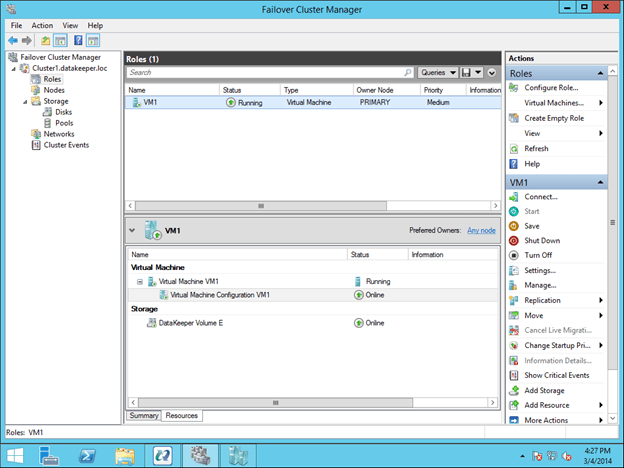
Task: Collapse the VM1 details panel chevron
Action: pos(133,231)
